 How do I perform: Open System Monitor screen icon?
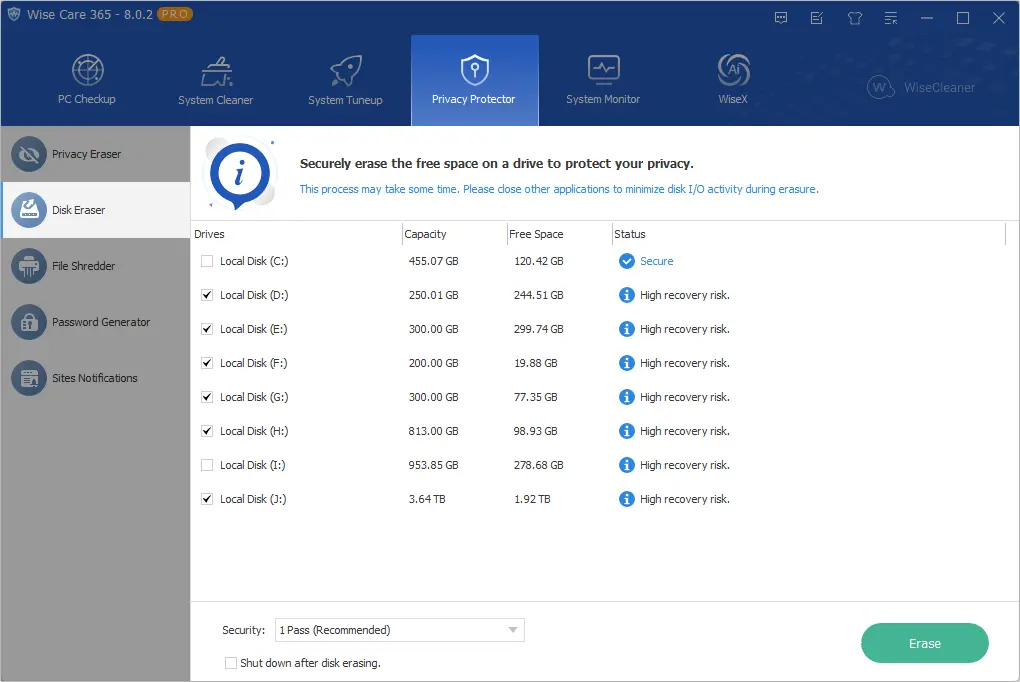click(x=604, y=70)
